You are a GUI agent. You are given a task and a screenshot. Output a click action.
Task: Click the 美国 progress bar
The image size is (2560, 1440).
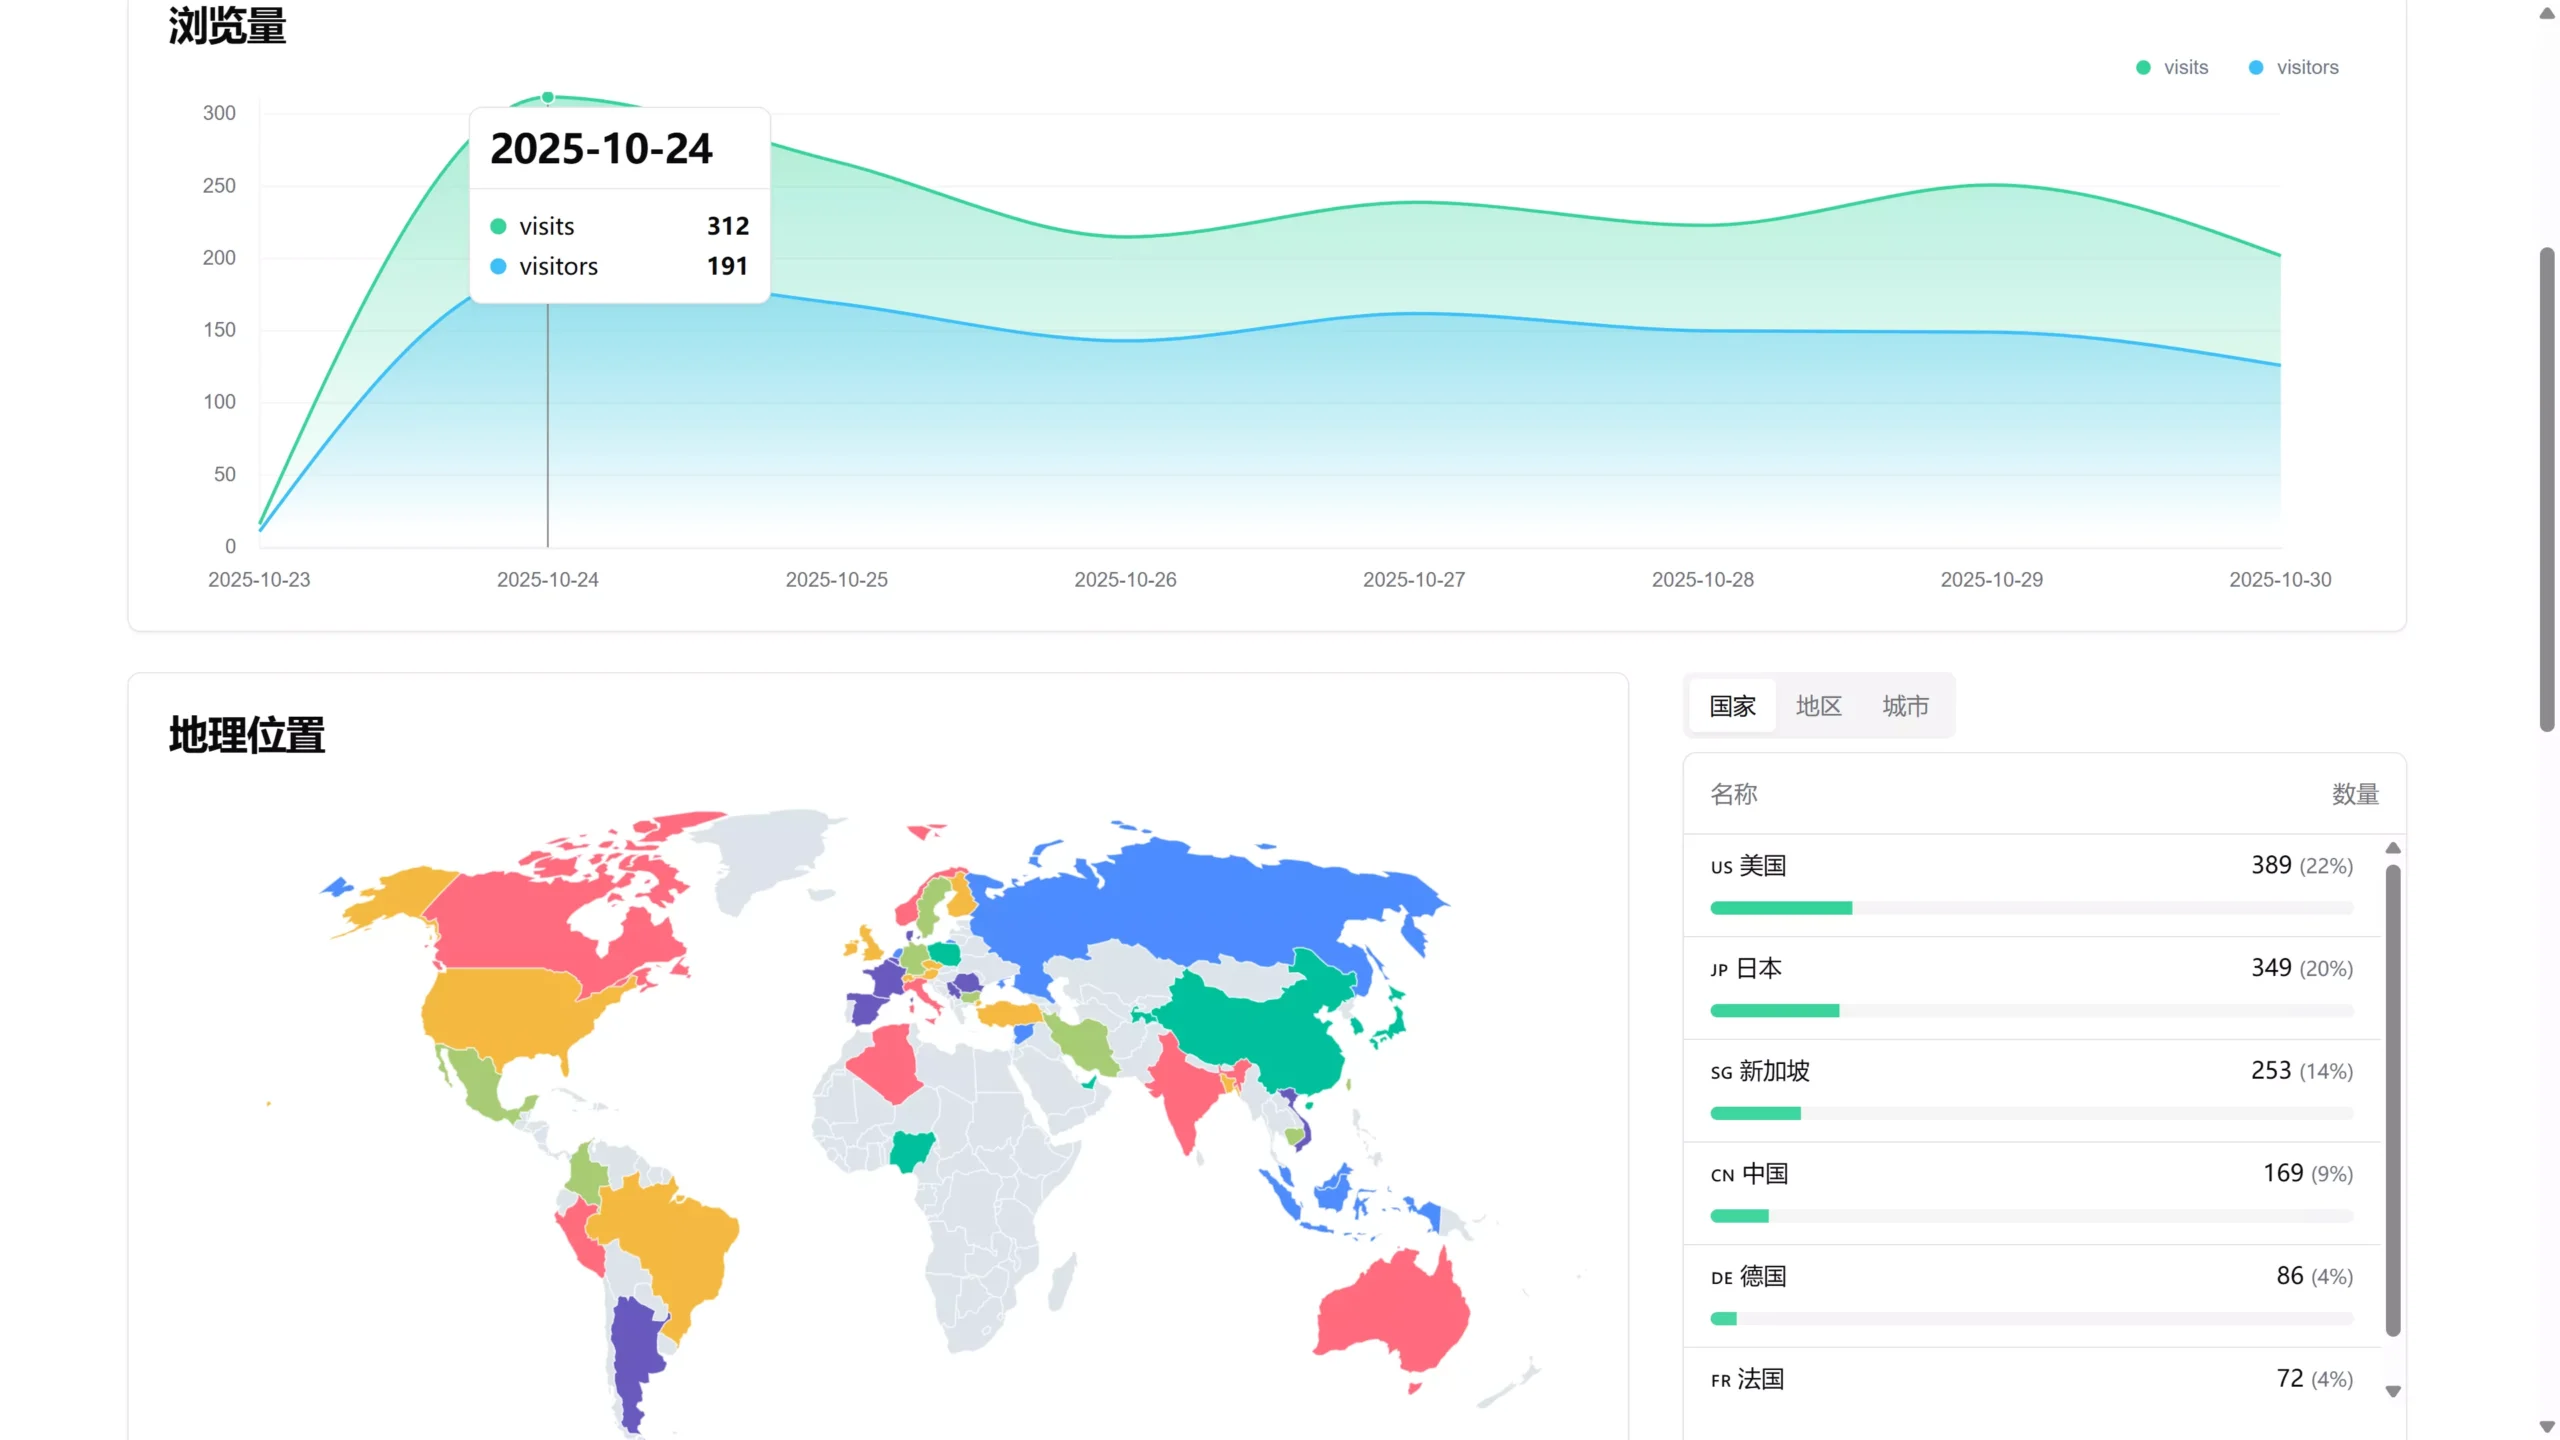pos(1781,908)
